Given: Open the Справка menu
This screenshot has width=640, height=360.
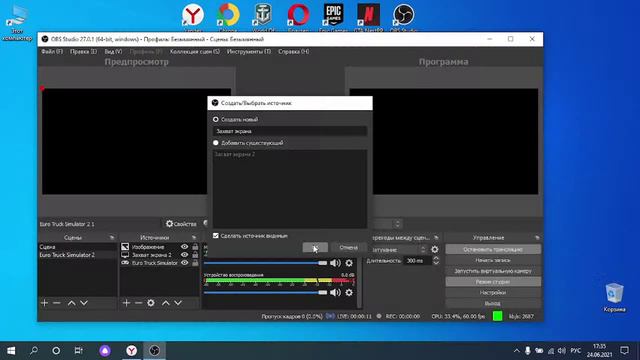Looking at the screenshot, I should (293, 51).
